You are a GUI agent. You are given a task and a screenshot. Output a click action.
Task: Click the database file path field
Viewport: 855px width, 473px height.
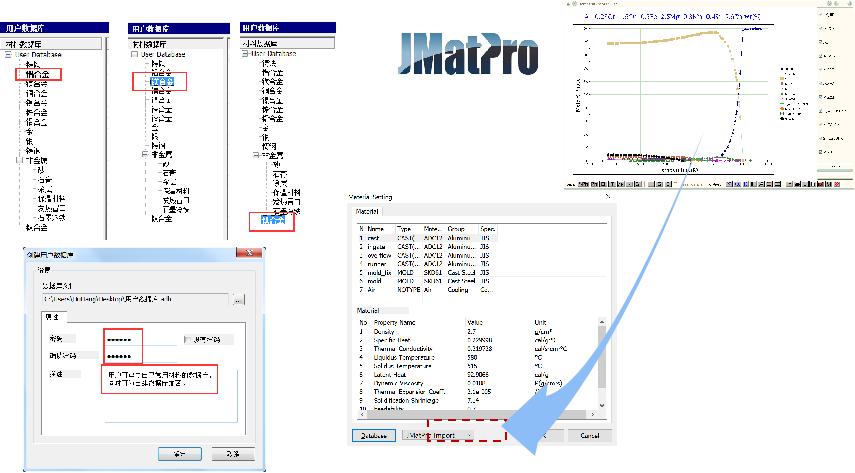coord(136,299)
